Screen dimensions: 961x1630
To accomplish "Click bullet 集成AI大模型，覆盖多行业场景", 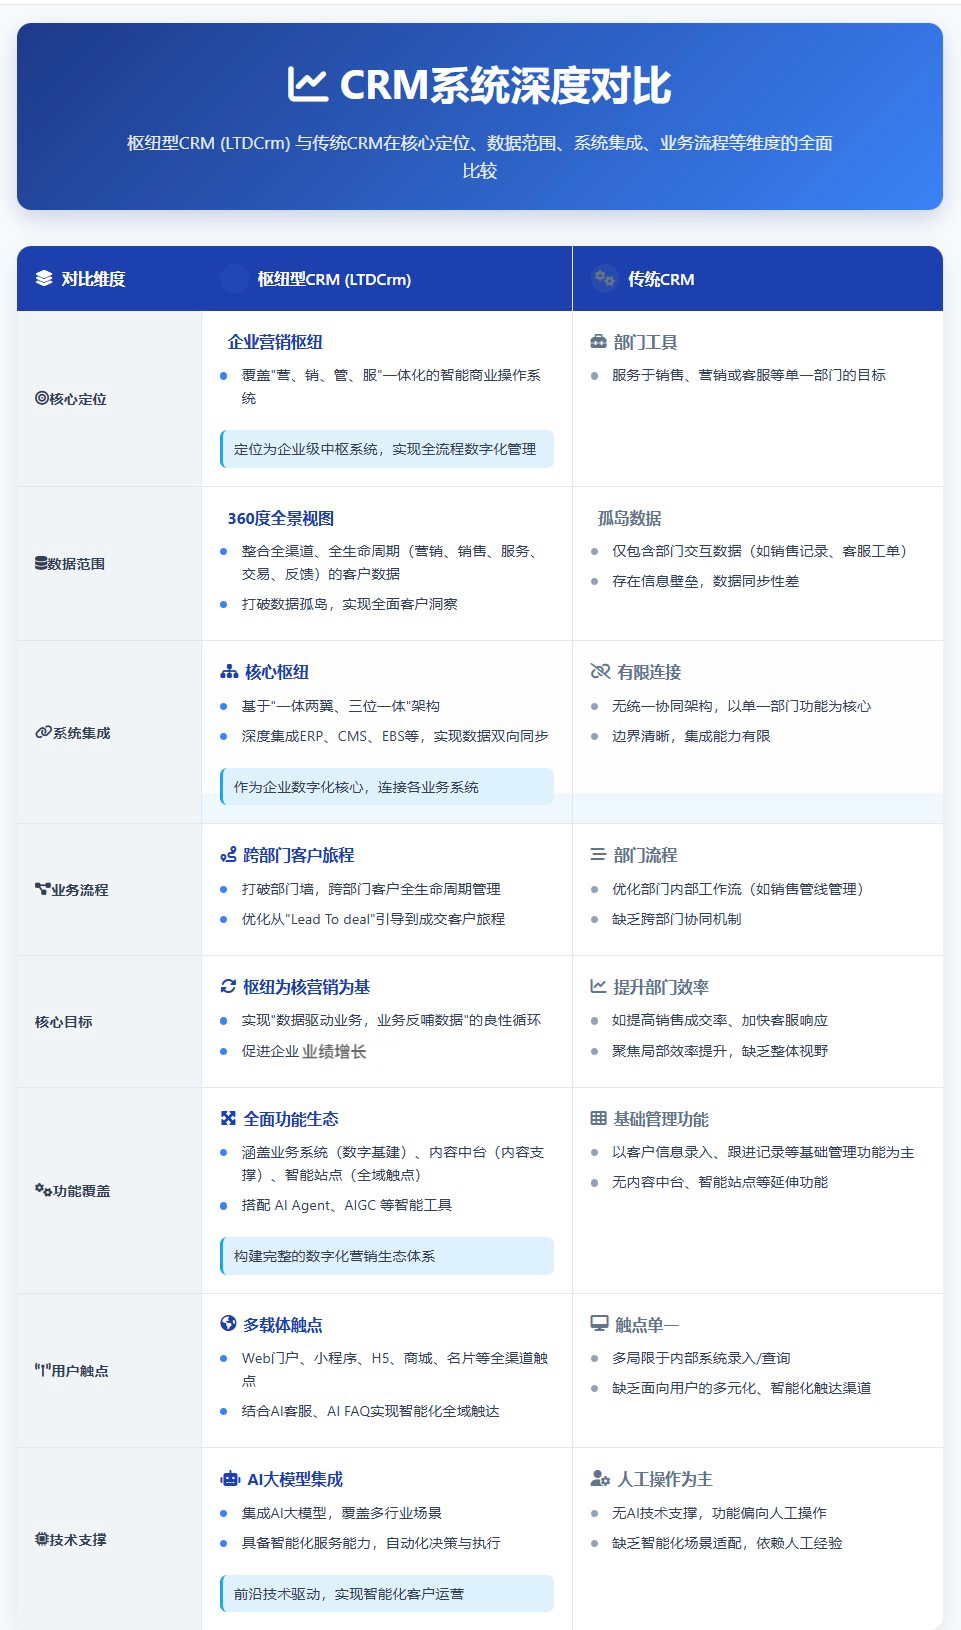I will 342,1513.
